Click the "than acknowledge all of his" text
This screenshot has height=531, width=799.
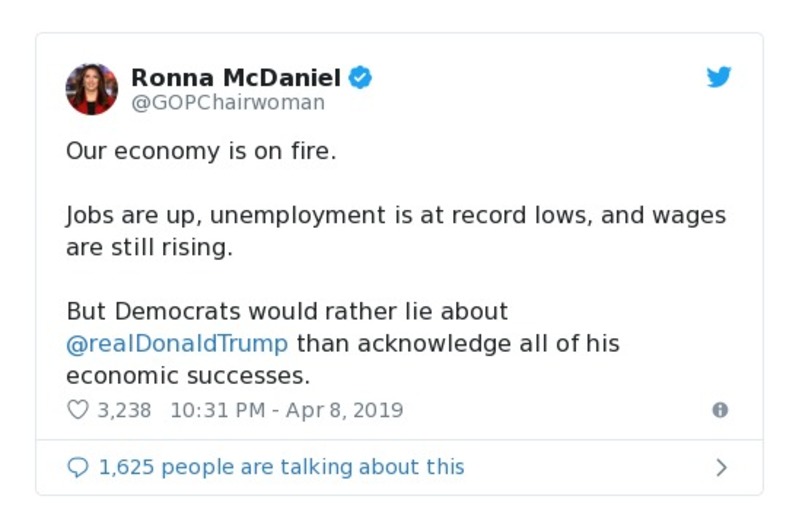click(458, 343)
